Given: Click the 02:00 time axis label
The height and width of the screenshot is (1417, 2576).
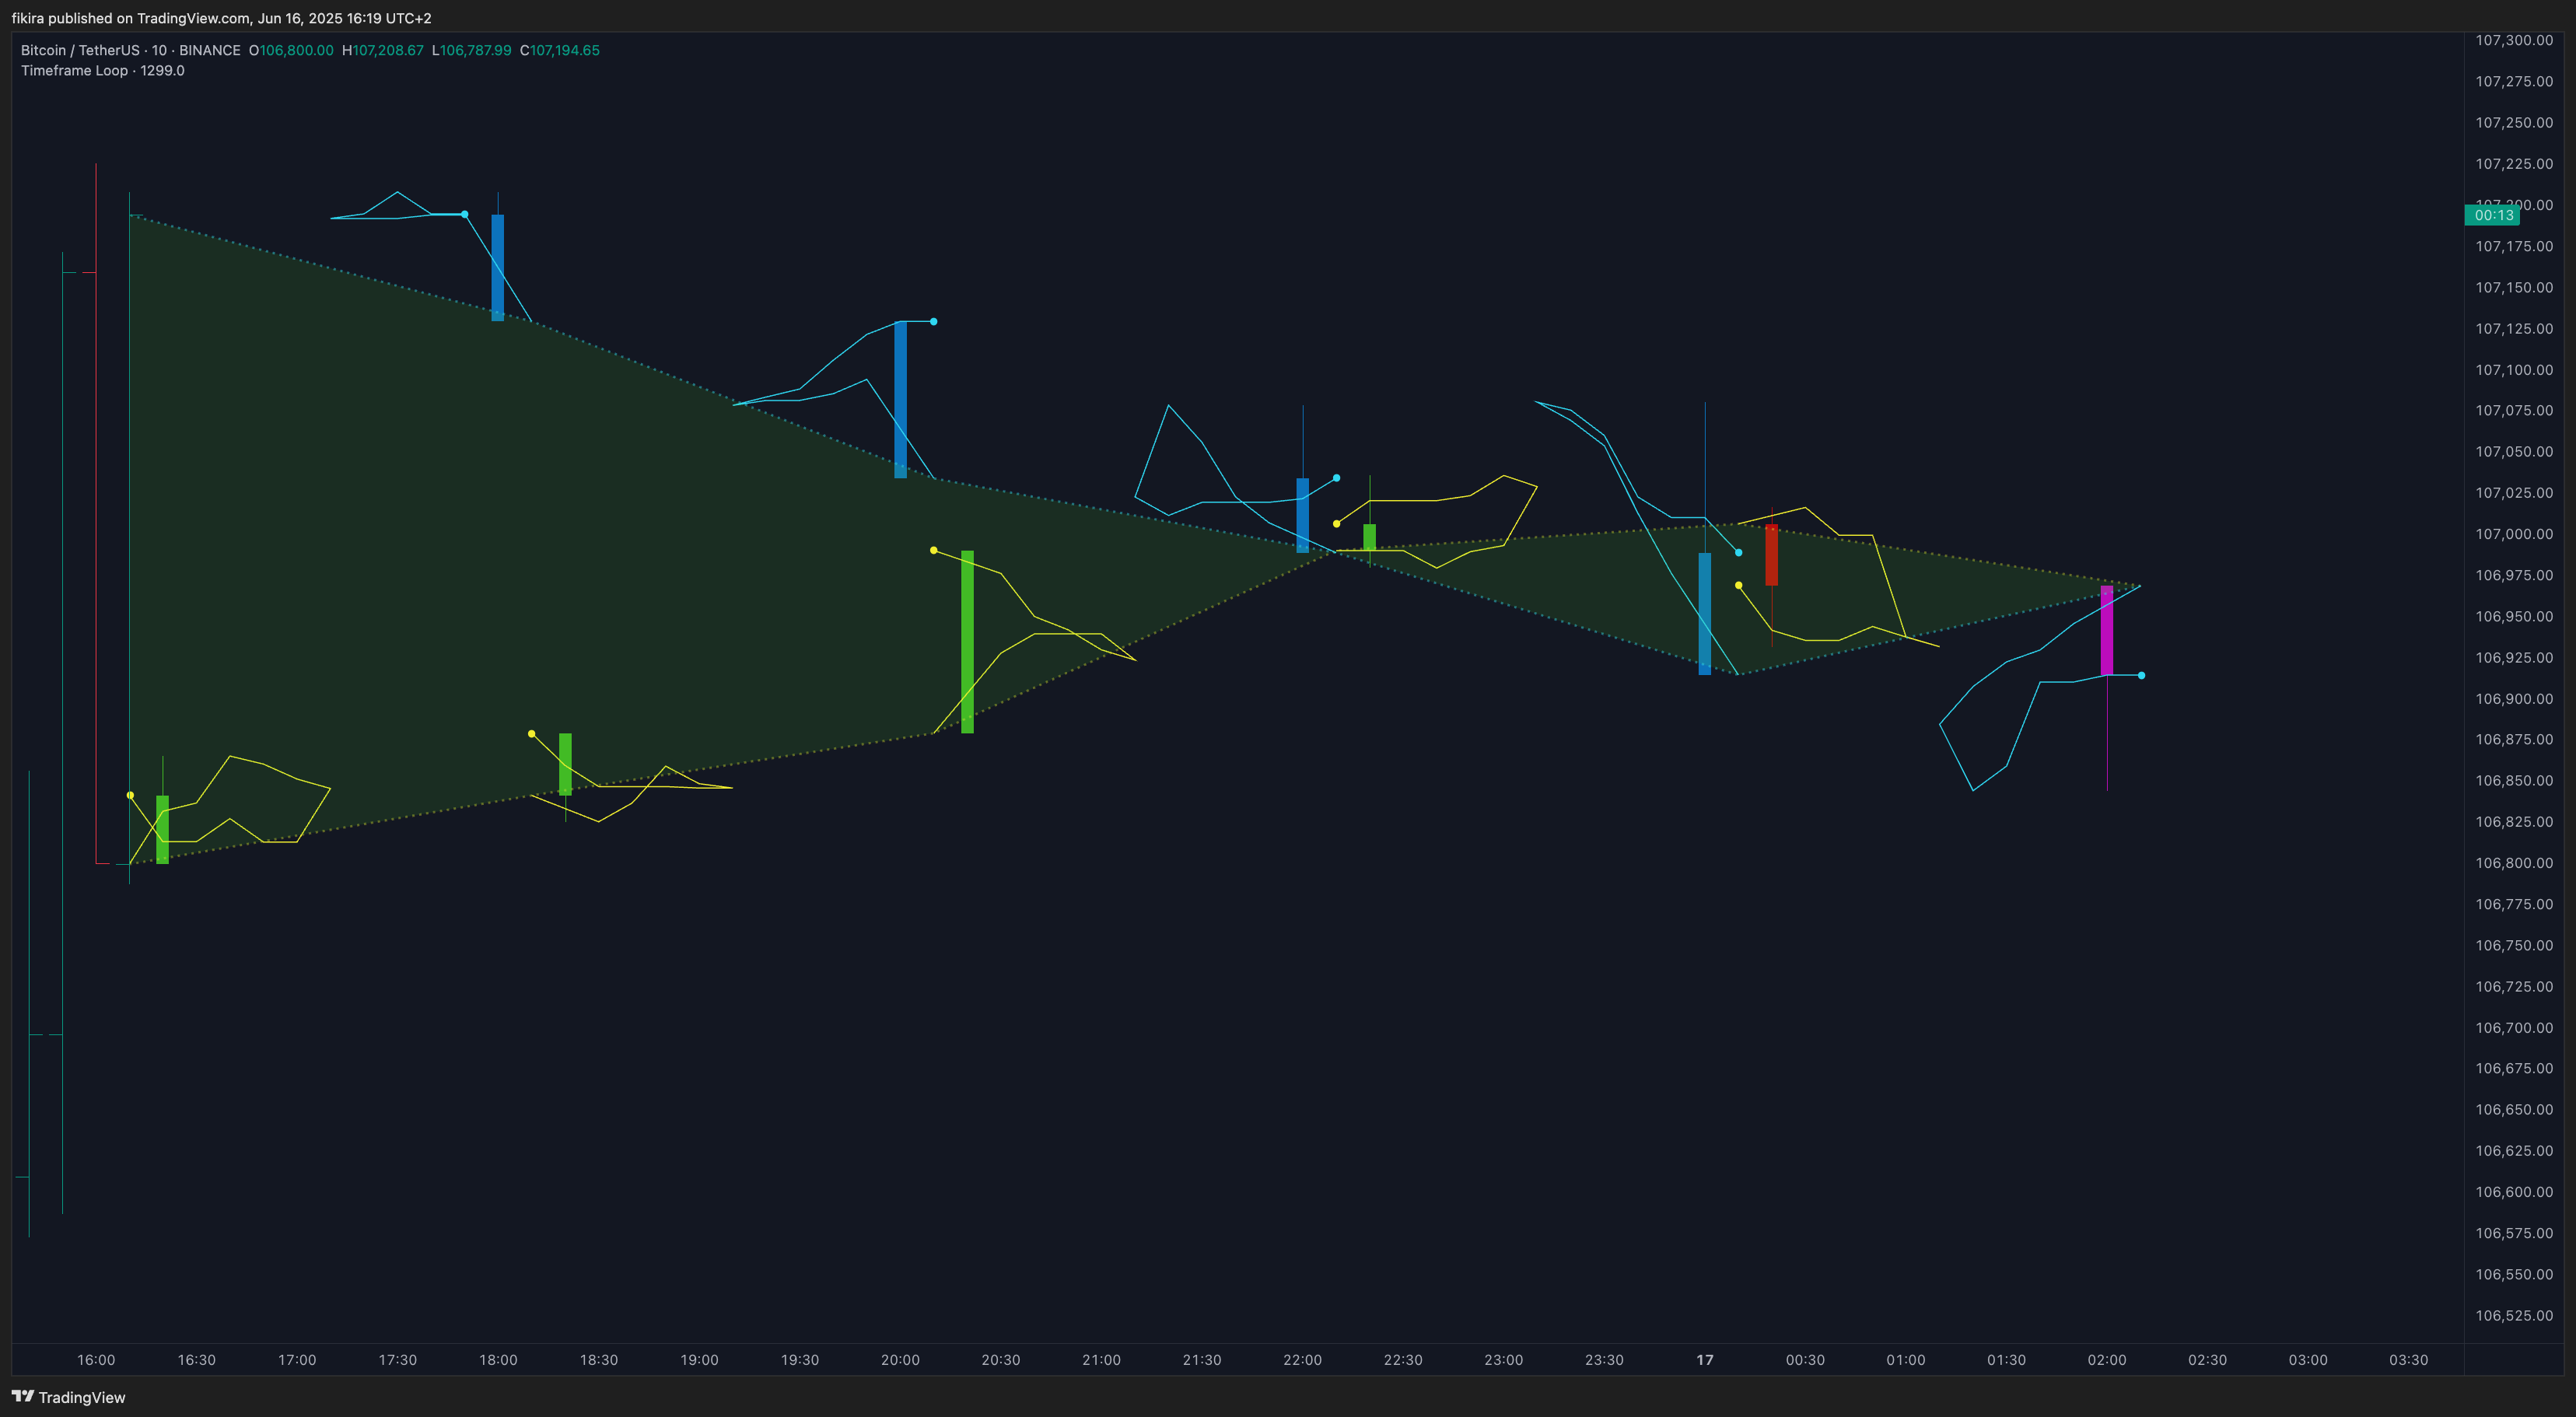Looking at the screenshot, I should pos(2107,1360).
